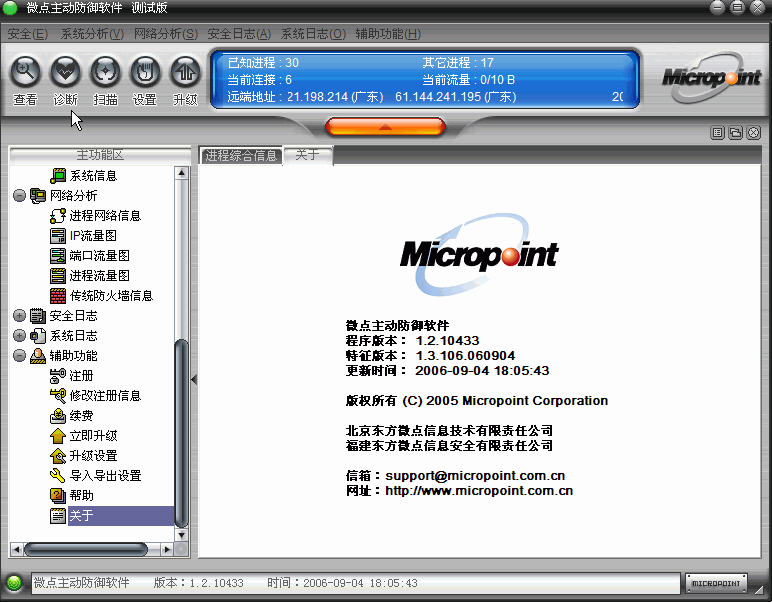Open the 网络分析(S) menu
772x602 pixels.
click(x=166, y=34)
